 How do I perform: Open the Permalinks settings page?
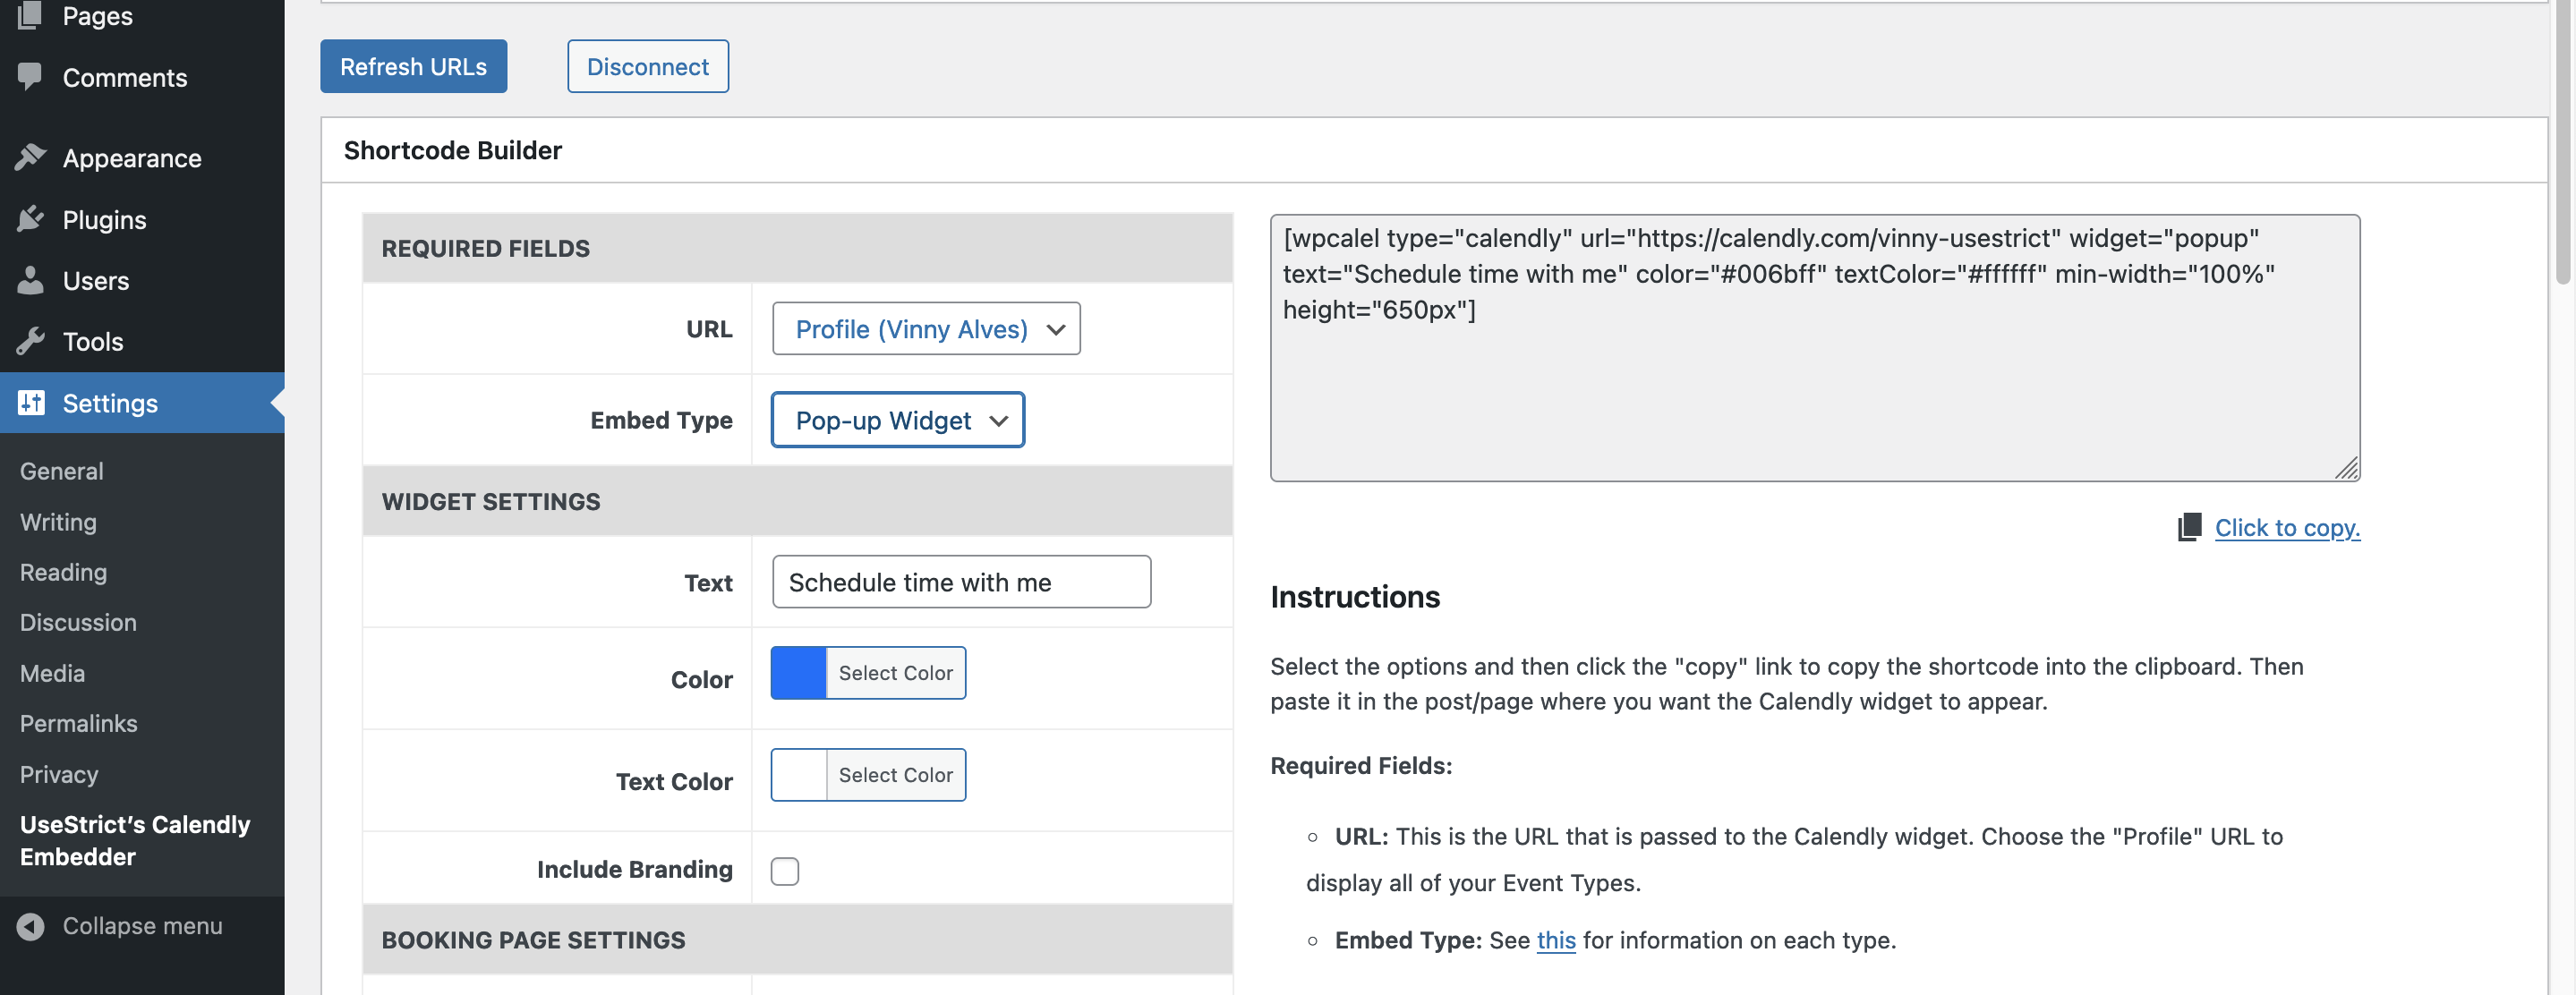click(x=78, y=723)
